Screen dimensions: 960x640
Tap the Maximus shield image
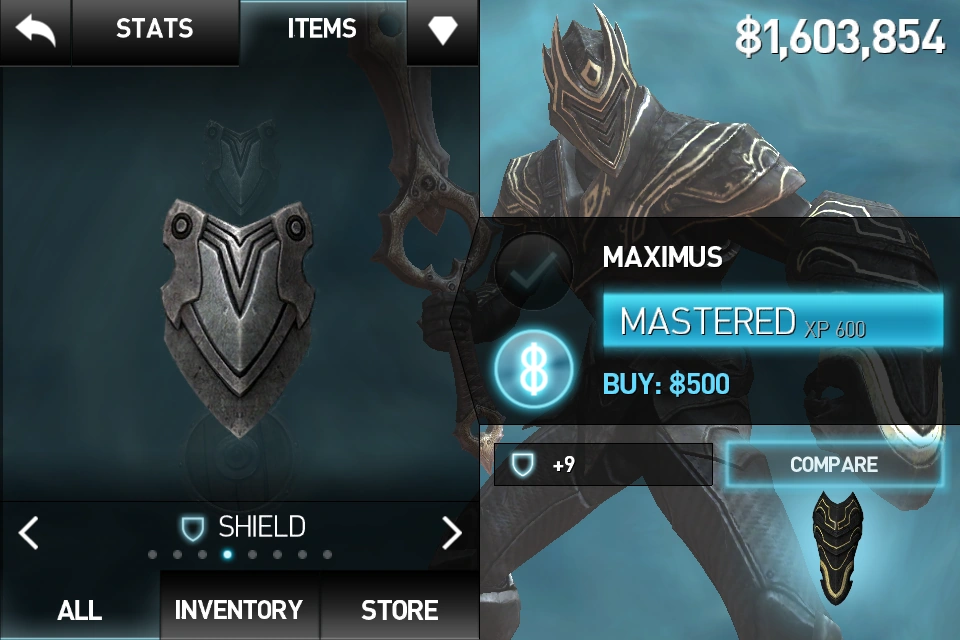239,316
